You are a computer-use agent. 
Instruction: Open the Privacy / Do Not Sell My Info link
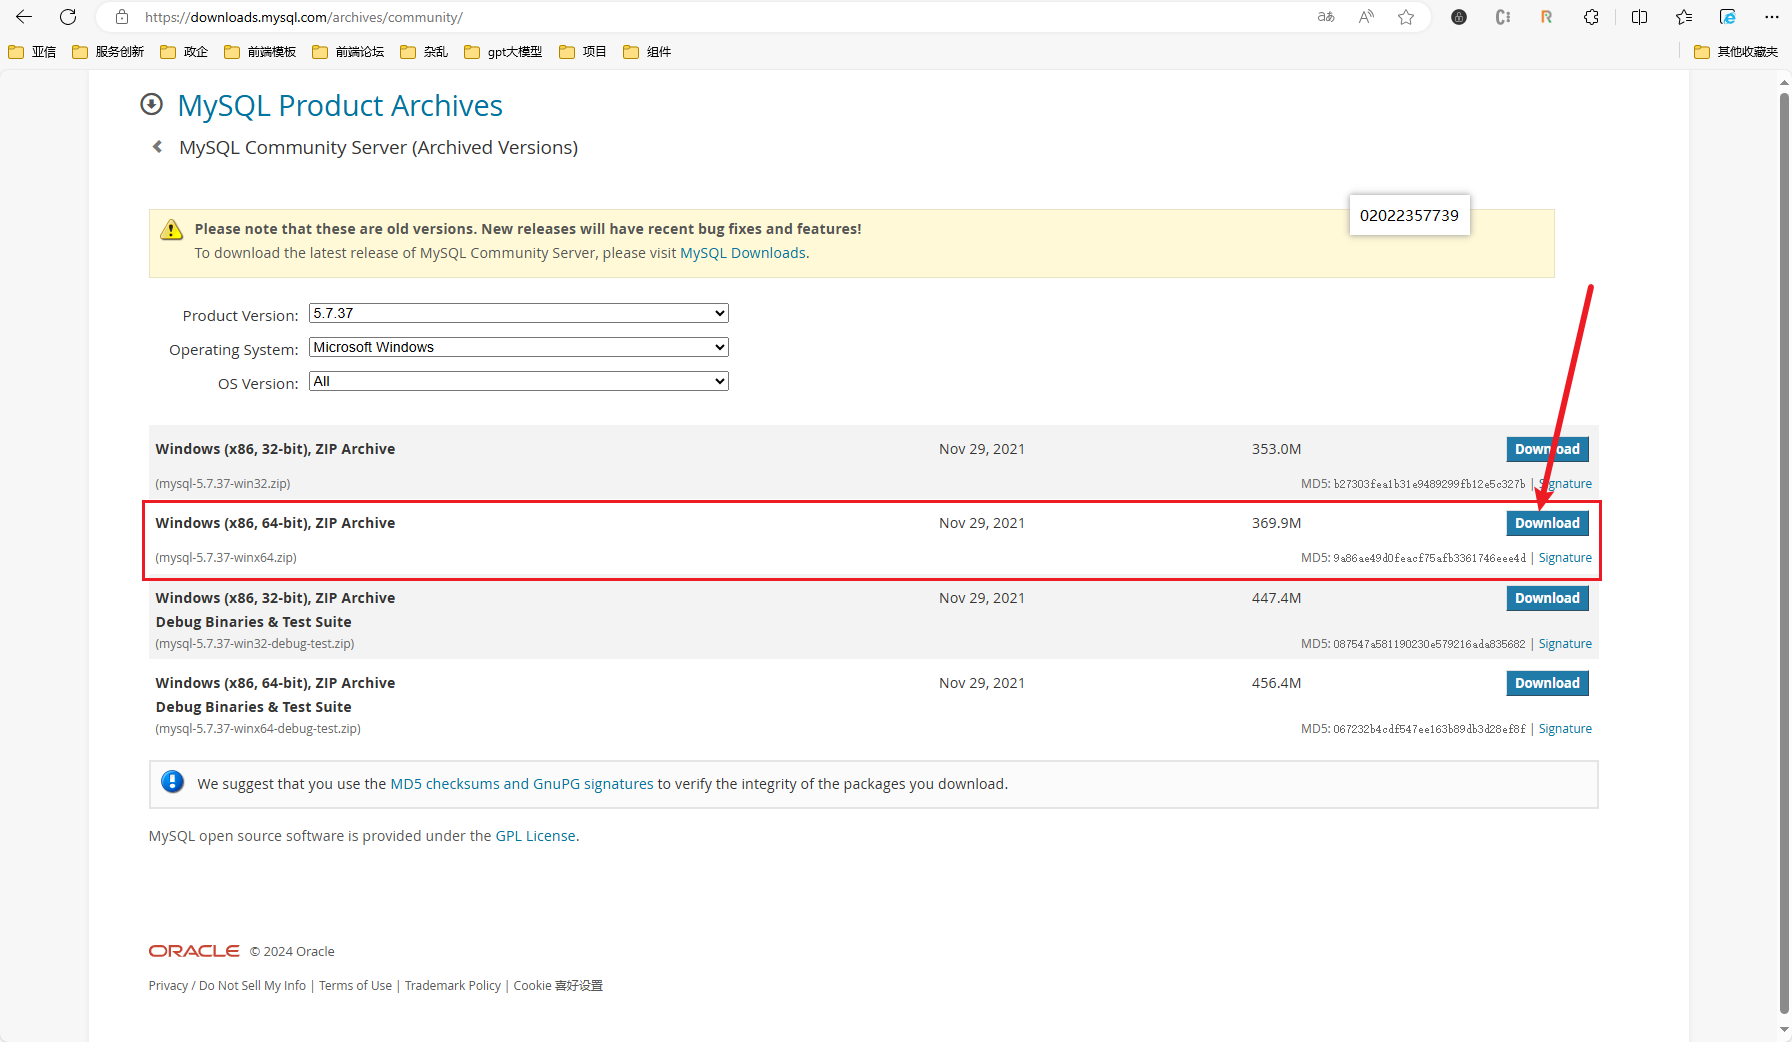[228, 985]
